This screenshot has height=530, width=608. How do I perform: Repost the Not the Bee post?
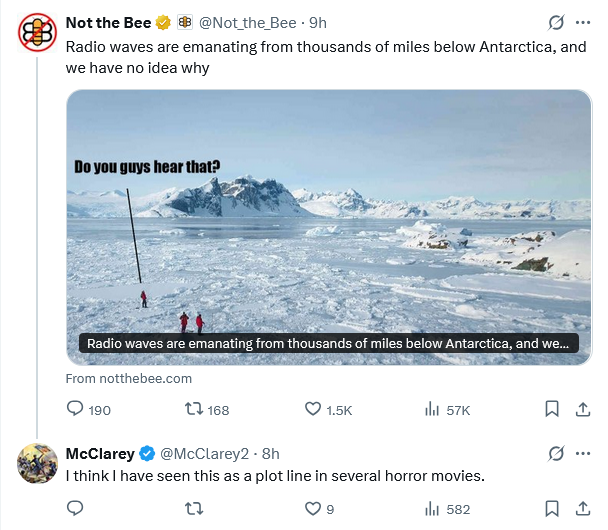pos(195,409)
